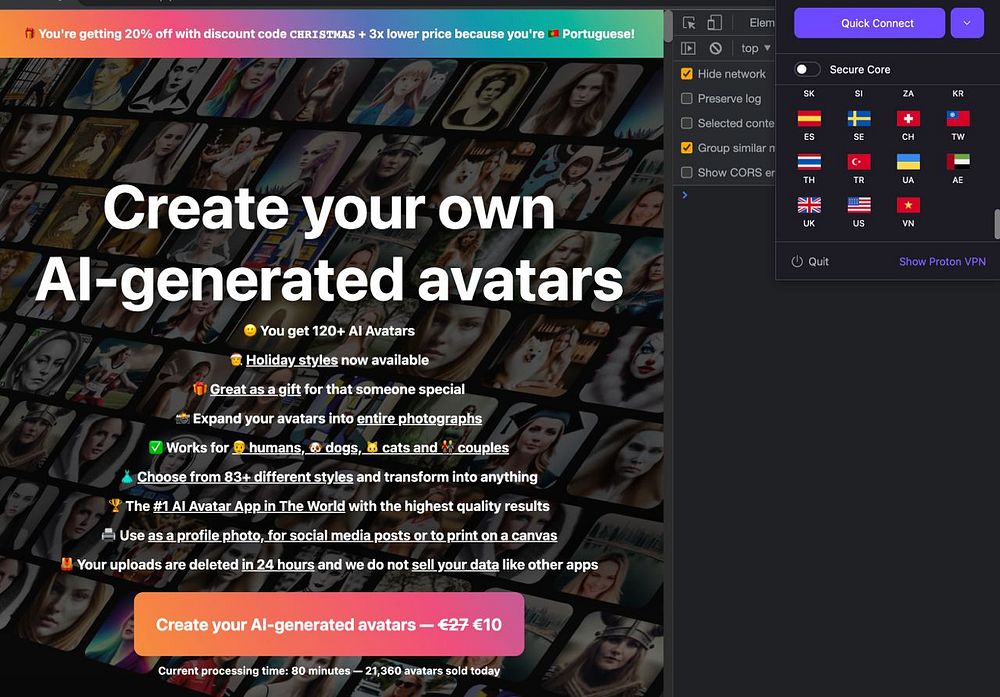Click the SK country label
The width and height of the screenshot is (1000, 697).
tap(809, 93)
